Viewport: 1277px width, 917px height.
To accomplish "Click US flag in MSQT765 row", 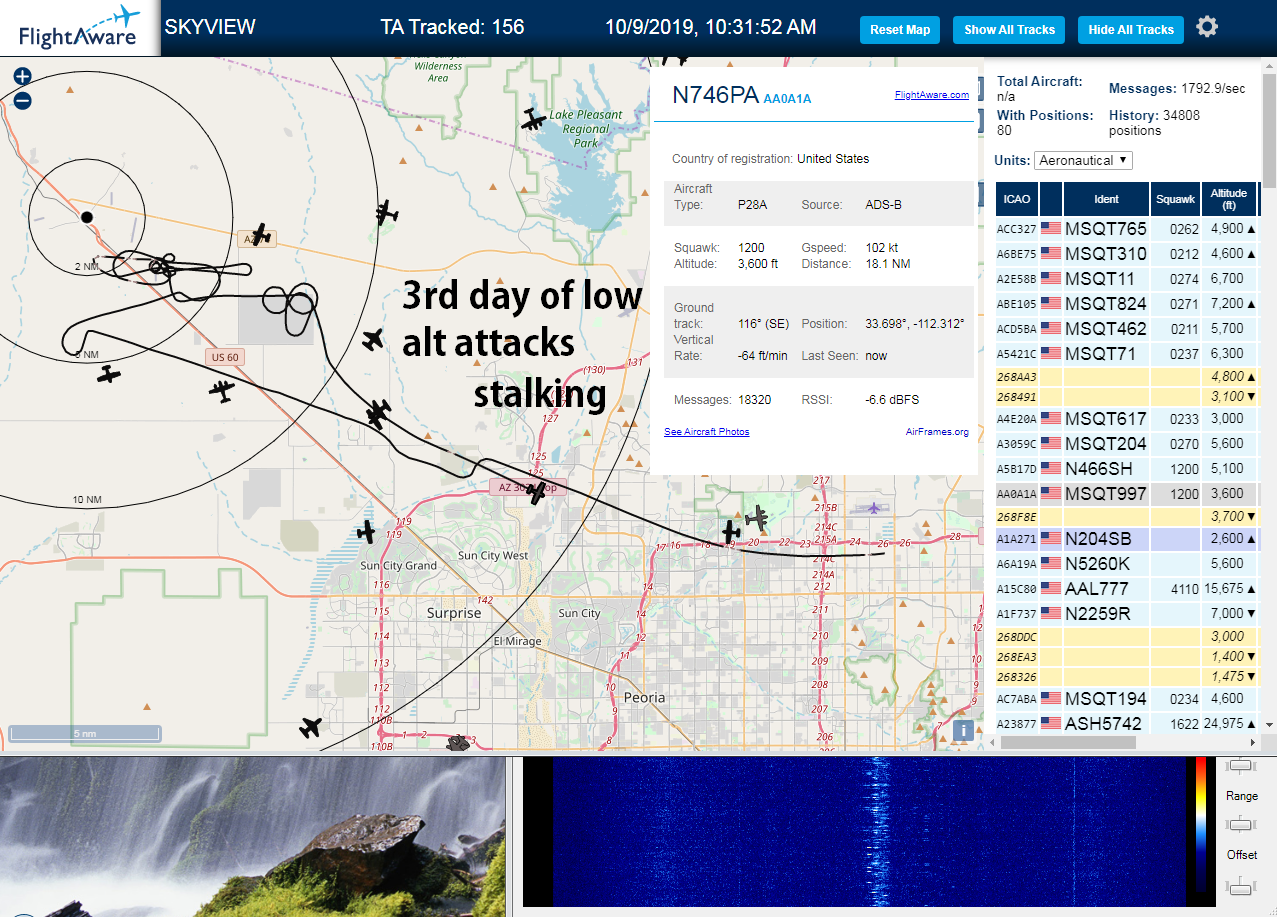I will [1051, 228].
